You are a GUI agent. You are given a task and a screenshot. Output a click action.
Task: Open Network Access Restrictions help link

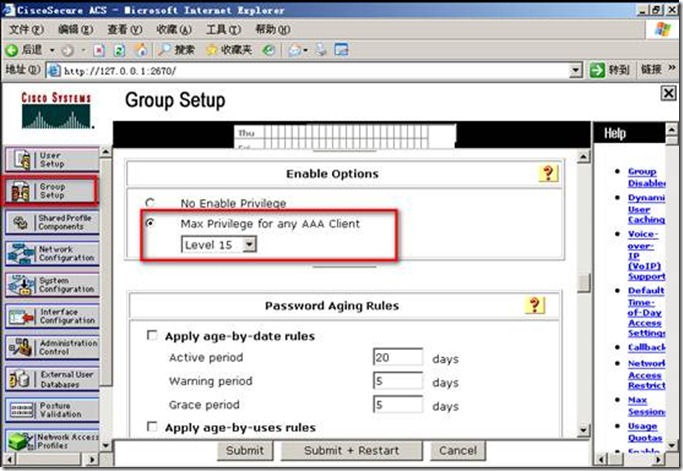[646, 375]
